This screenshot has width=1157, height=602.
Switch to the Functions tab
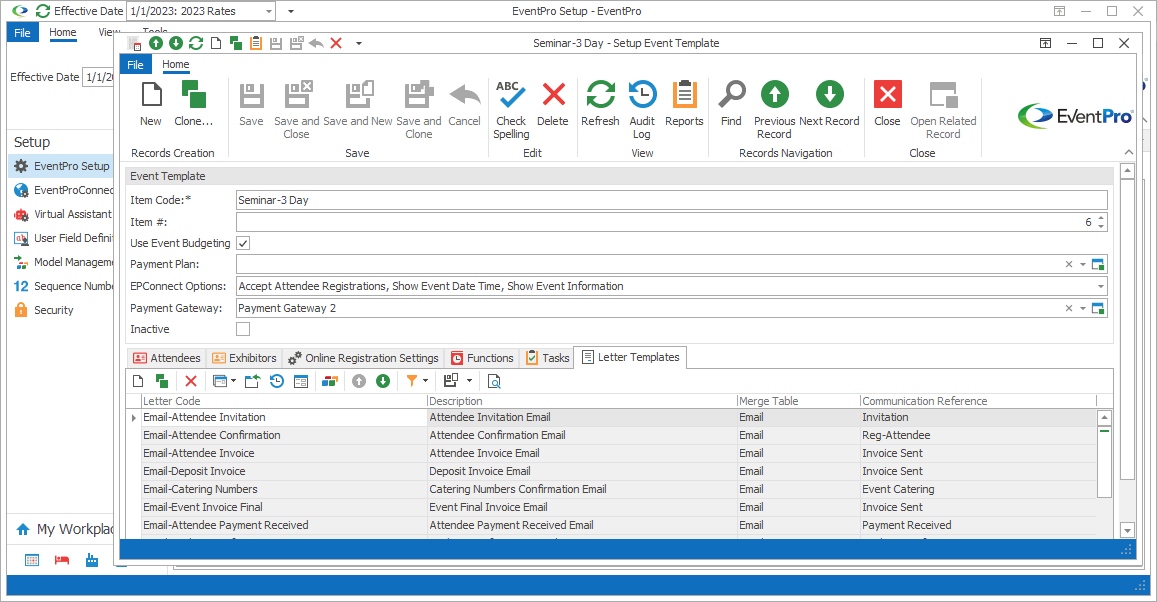coord(482,358)
